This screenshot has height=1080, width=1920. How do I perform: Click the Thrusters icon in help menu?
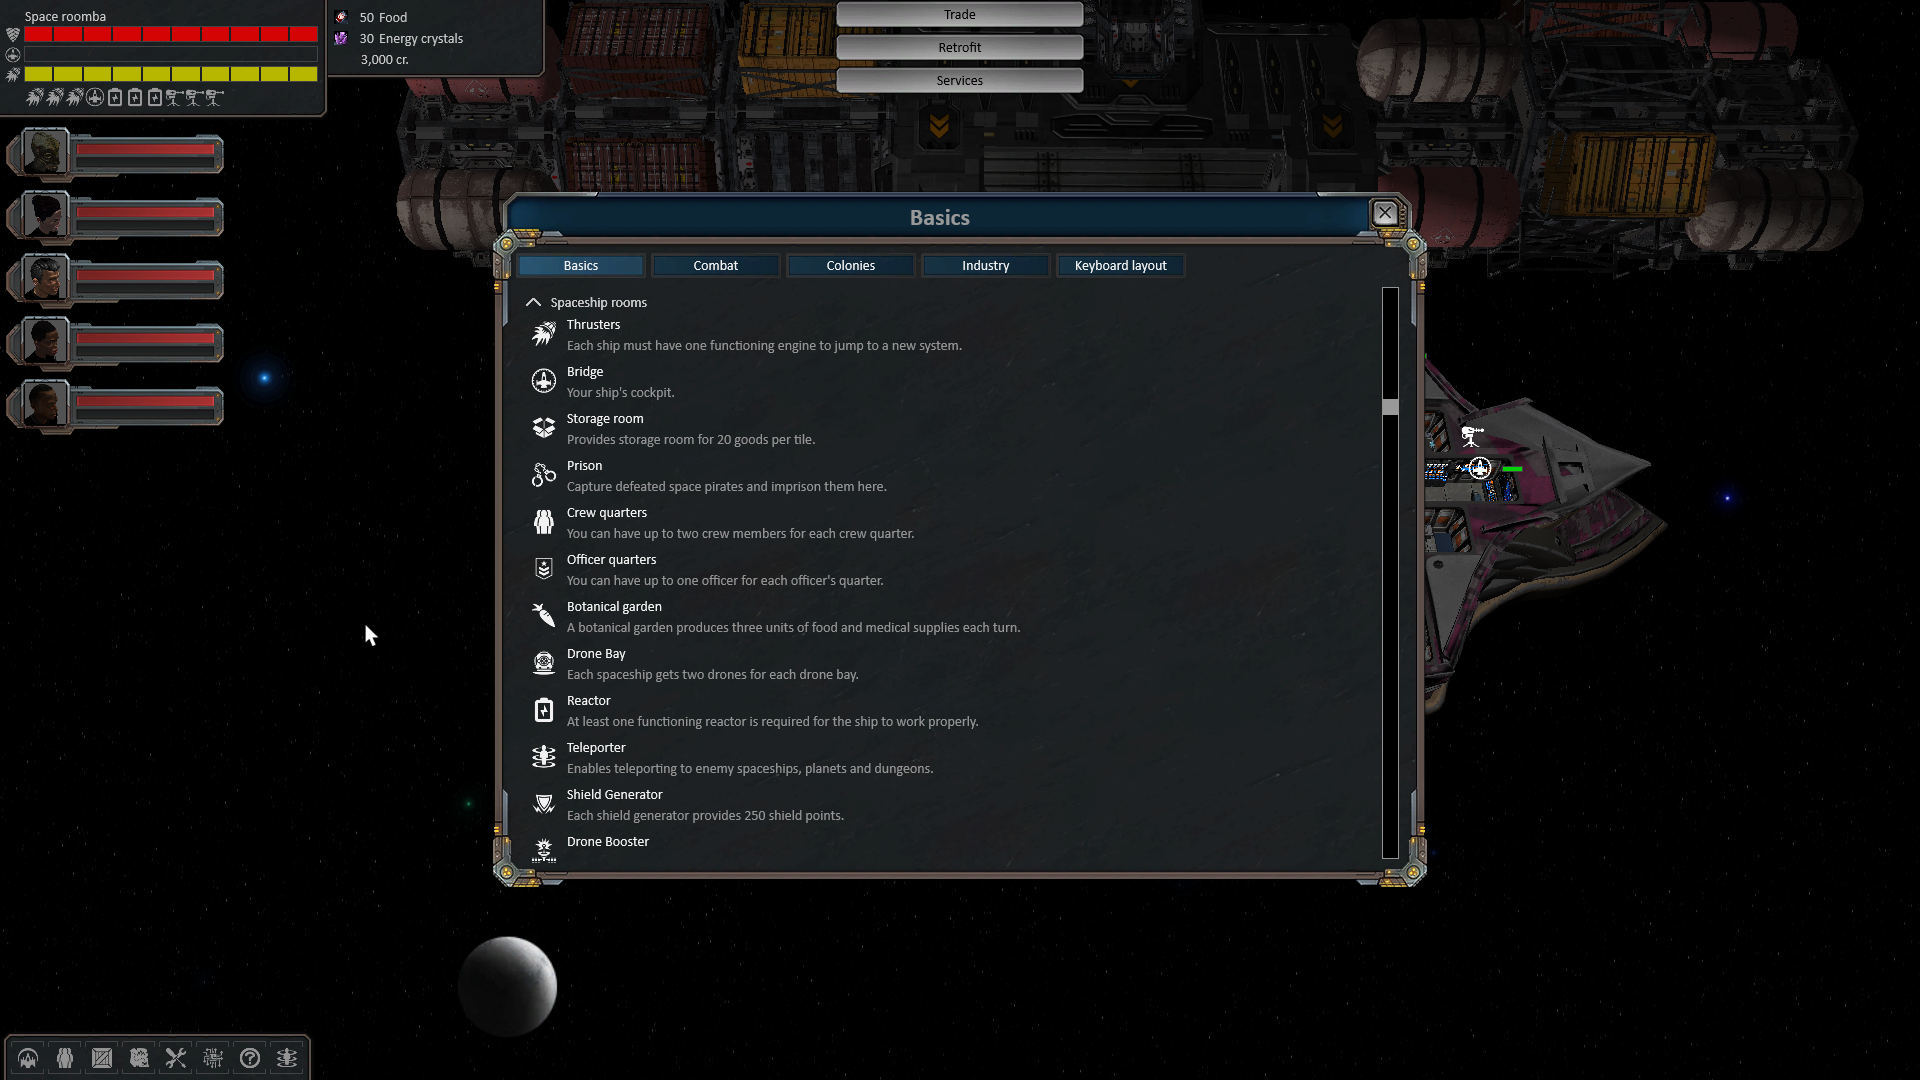coord(543,332)
